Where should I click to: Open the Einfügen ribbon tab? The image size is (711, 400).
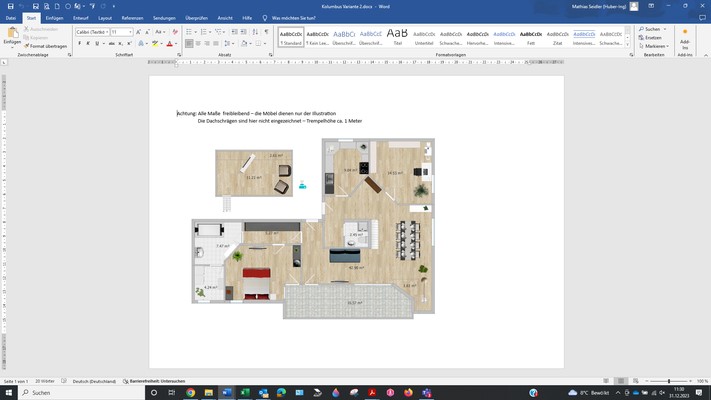click(x=54, y=18)
